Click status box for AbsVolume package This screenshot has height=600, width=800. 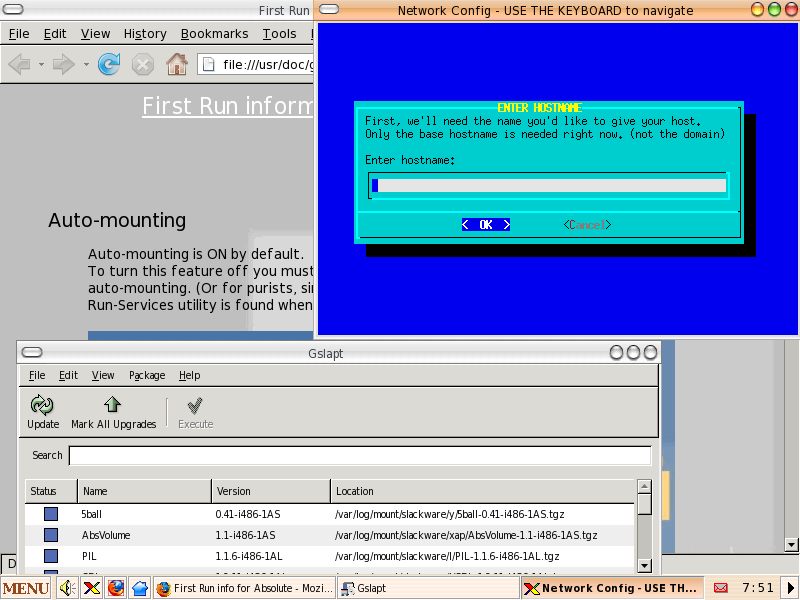51,535
